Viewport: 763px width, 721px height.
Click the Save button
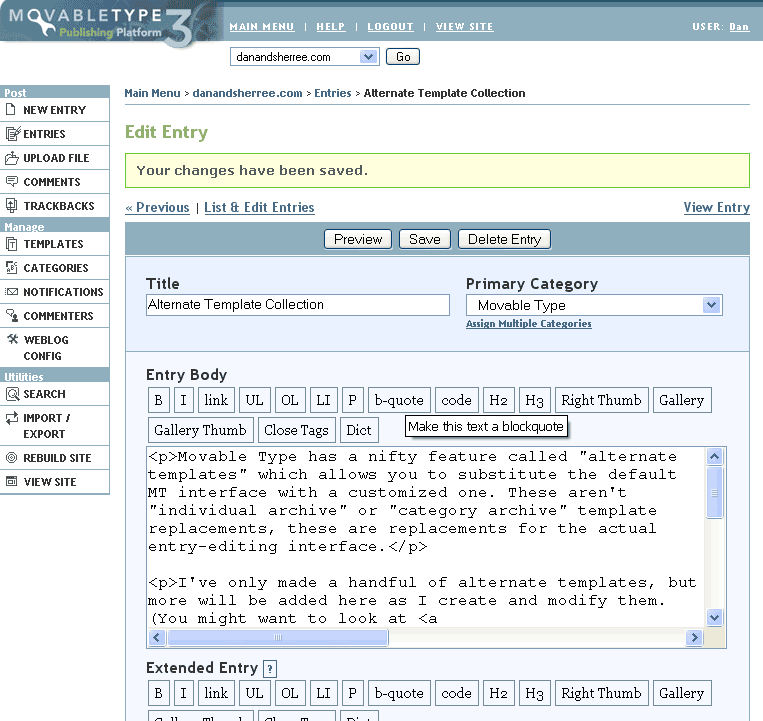(425, 239)
